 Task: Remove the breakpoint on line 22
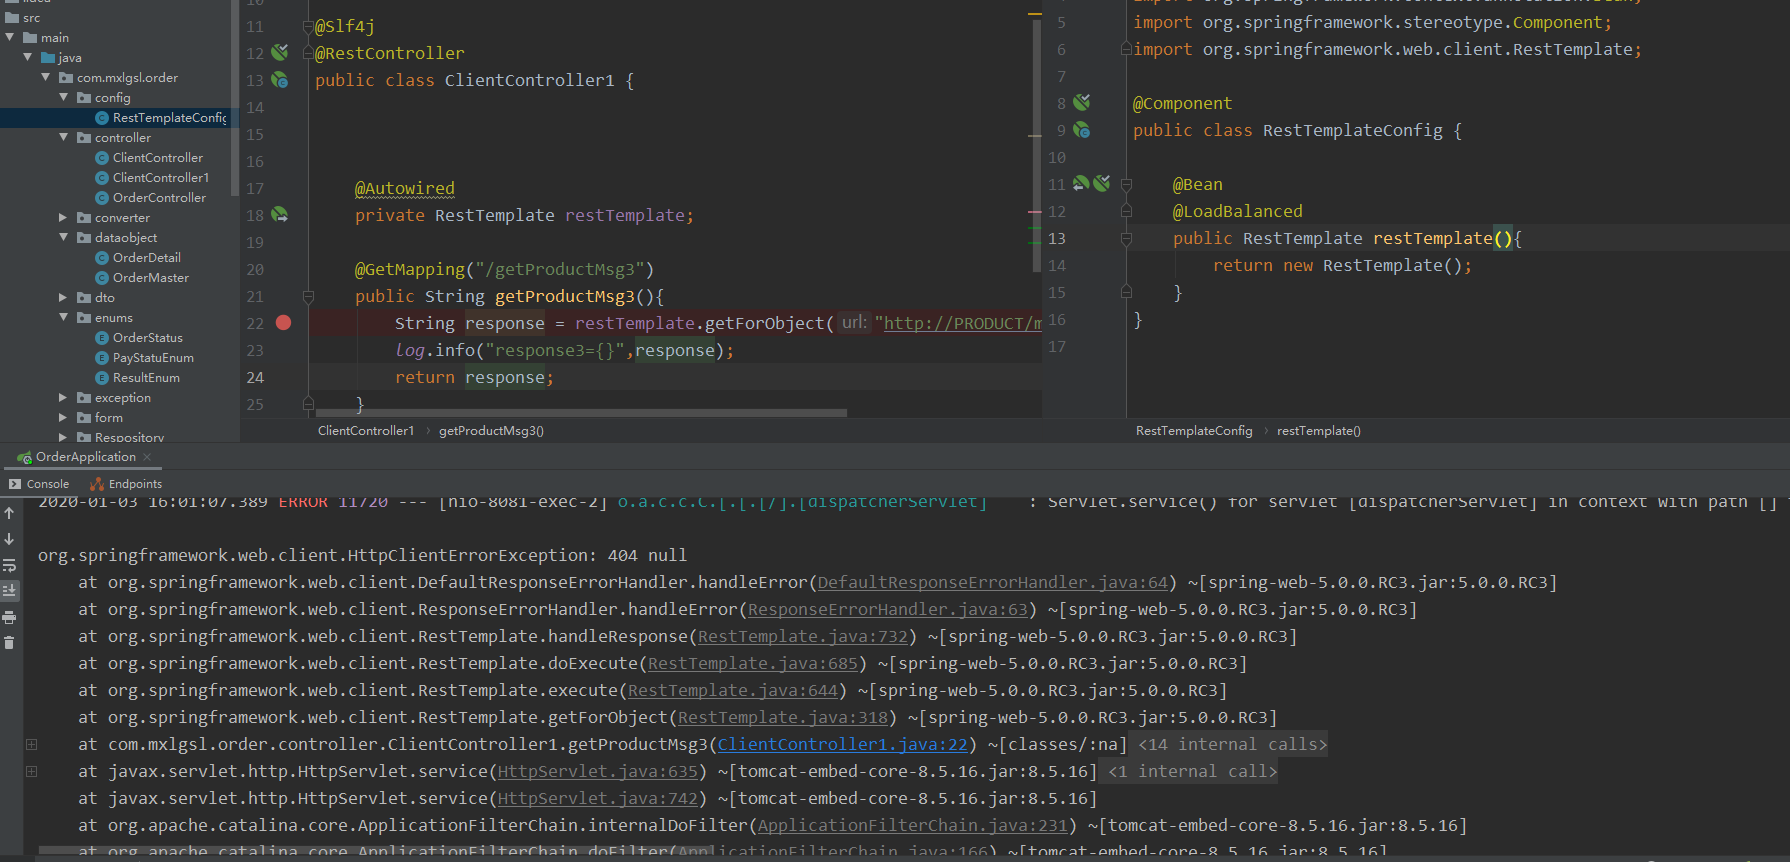click(283, 323)
